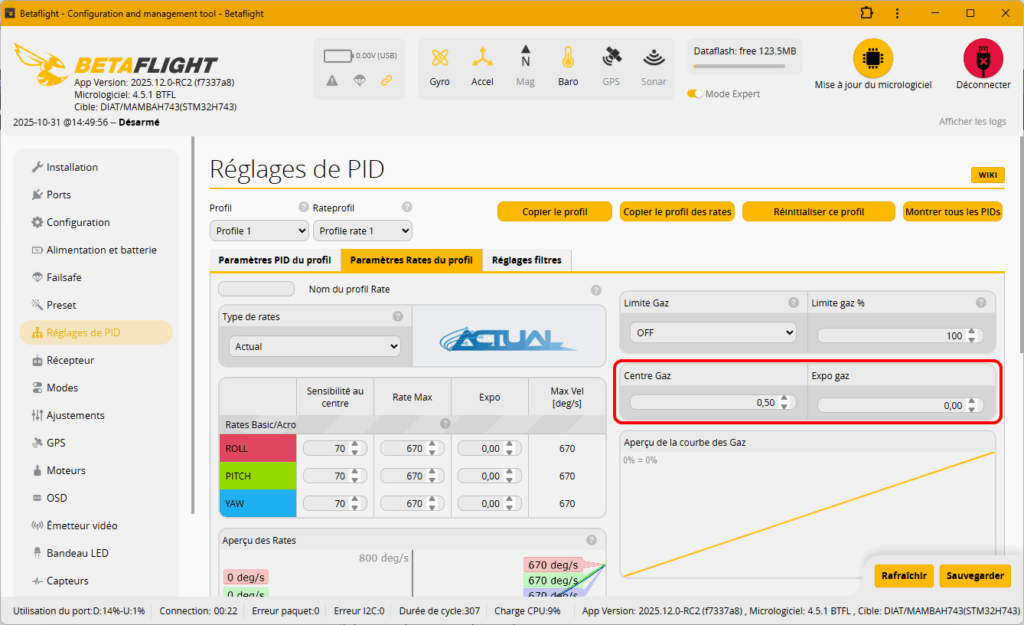Image resolution: width=1024 pixels, height=625 pixels.
Task: Click the Réinitialiser ce profil button
Action: [x=818, y=211]
